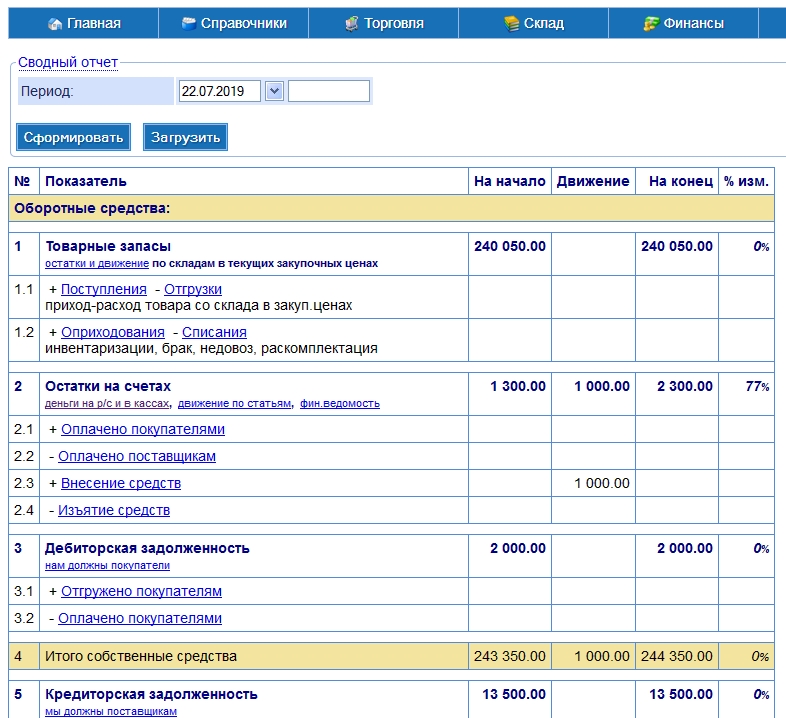The image size is (786, 718).
Task: Click the date field showing 22.07.2019
Action: click(x=219, y=91)
